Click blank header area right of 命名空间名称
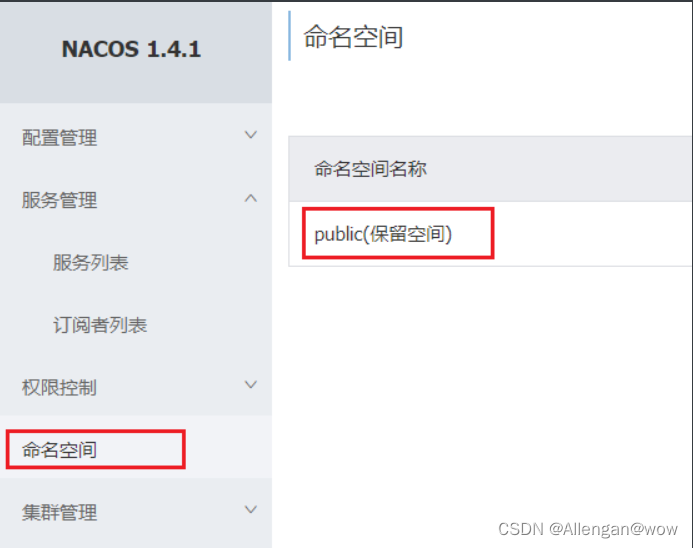Viewport: 693px width, 548px height. (559, 169)
